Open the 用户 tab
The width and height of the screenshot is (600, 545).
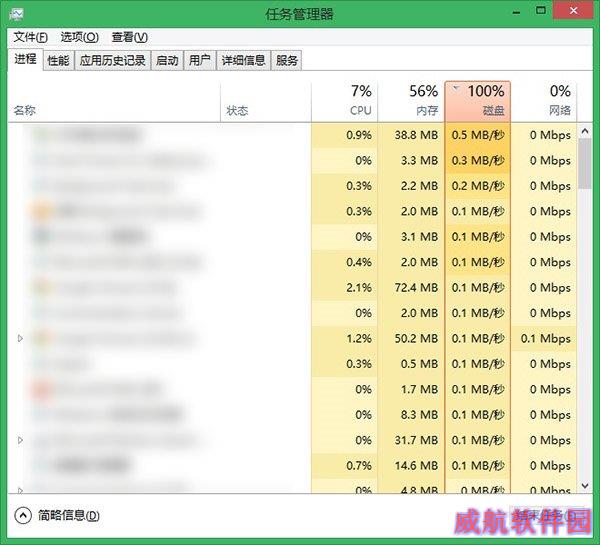click(x=200, y=60)
